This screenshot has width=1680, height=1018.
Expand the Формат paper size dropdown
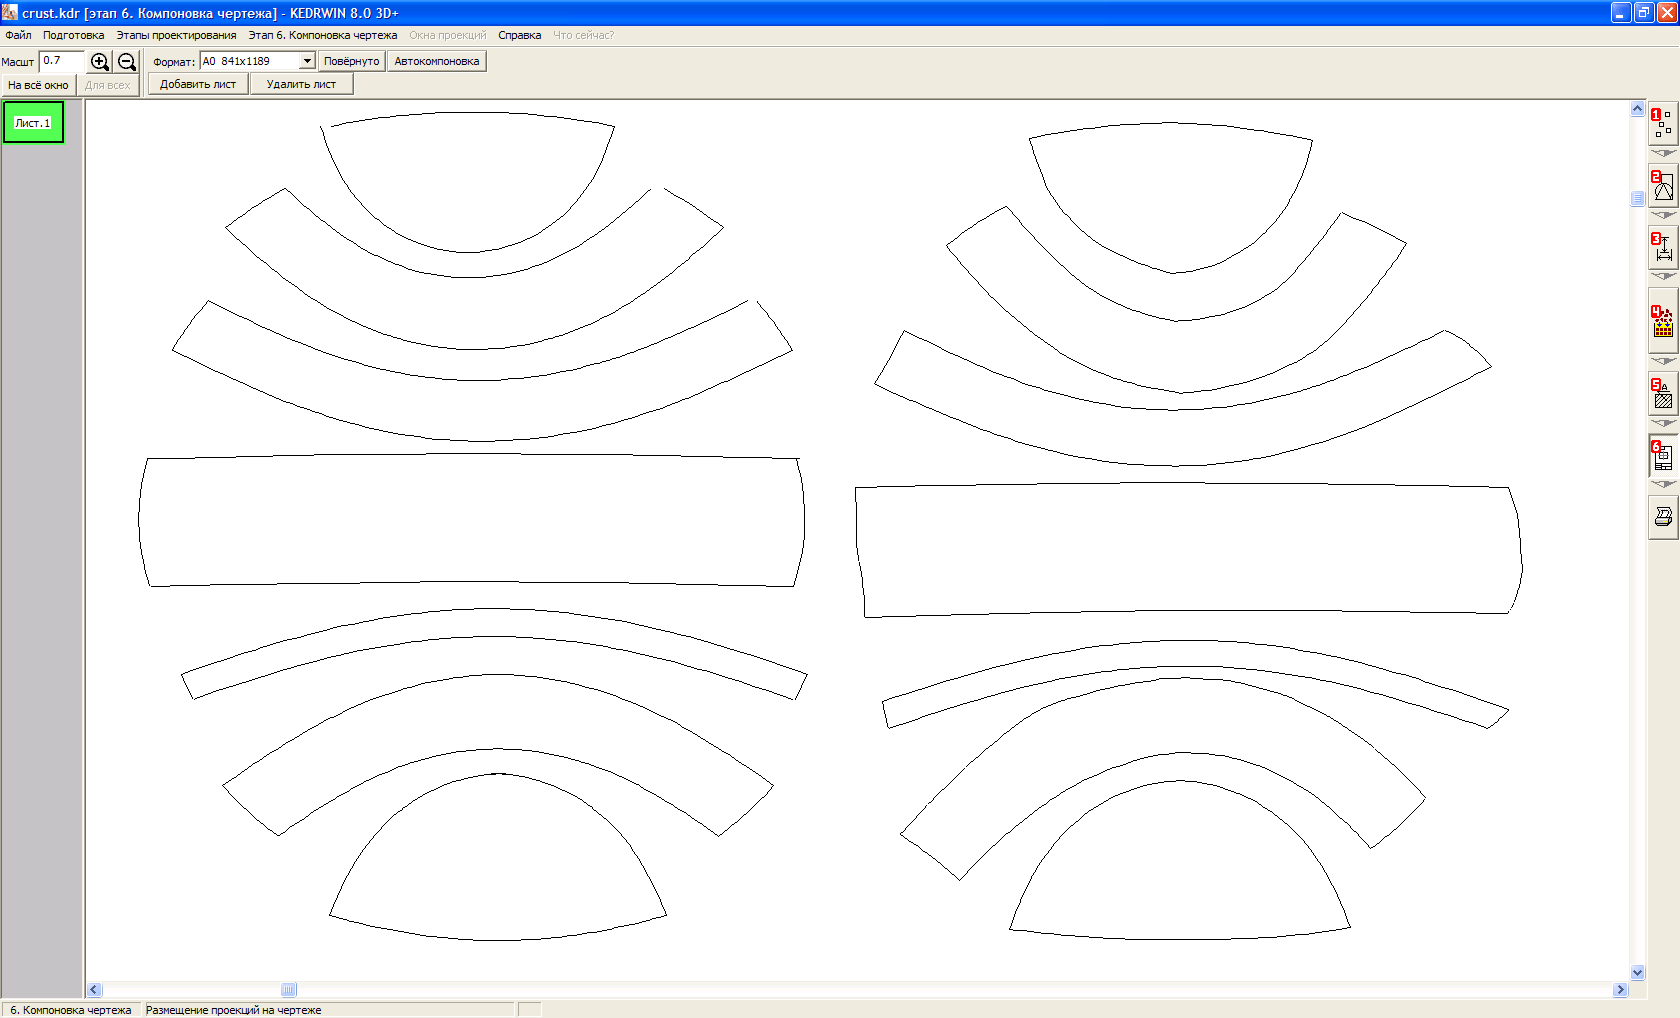[x=307, y=61]
